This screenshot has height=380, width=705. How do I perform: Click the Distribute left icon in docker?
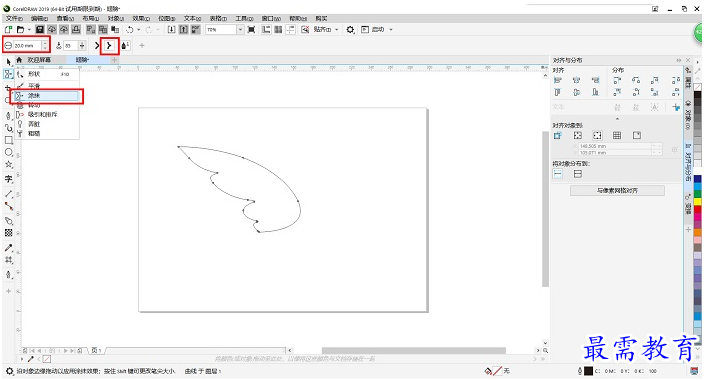point(617,80)
